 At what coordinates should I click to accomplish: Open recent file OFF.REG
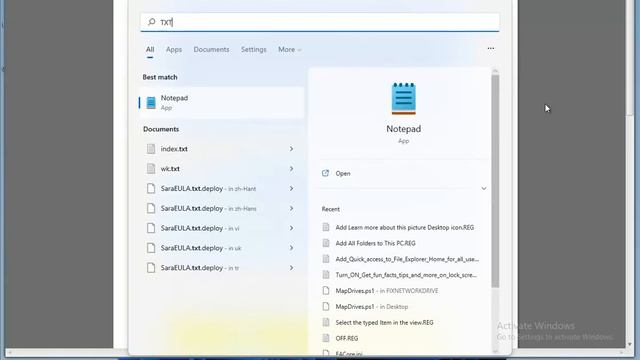[347, 338]
